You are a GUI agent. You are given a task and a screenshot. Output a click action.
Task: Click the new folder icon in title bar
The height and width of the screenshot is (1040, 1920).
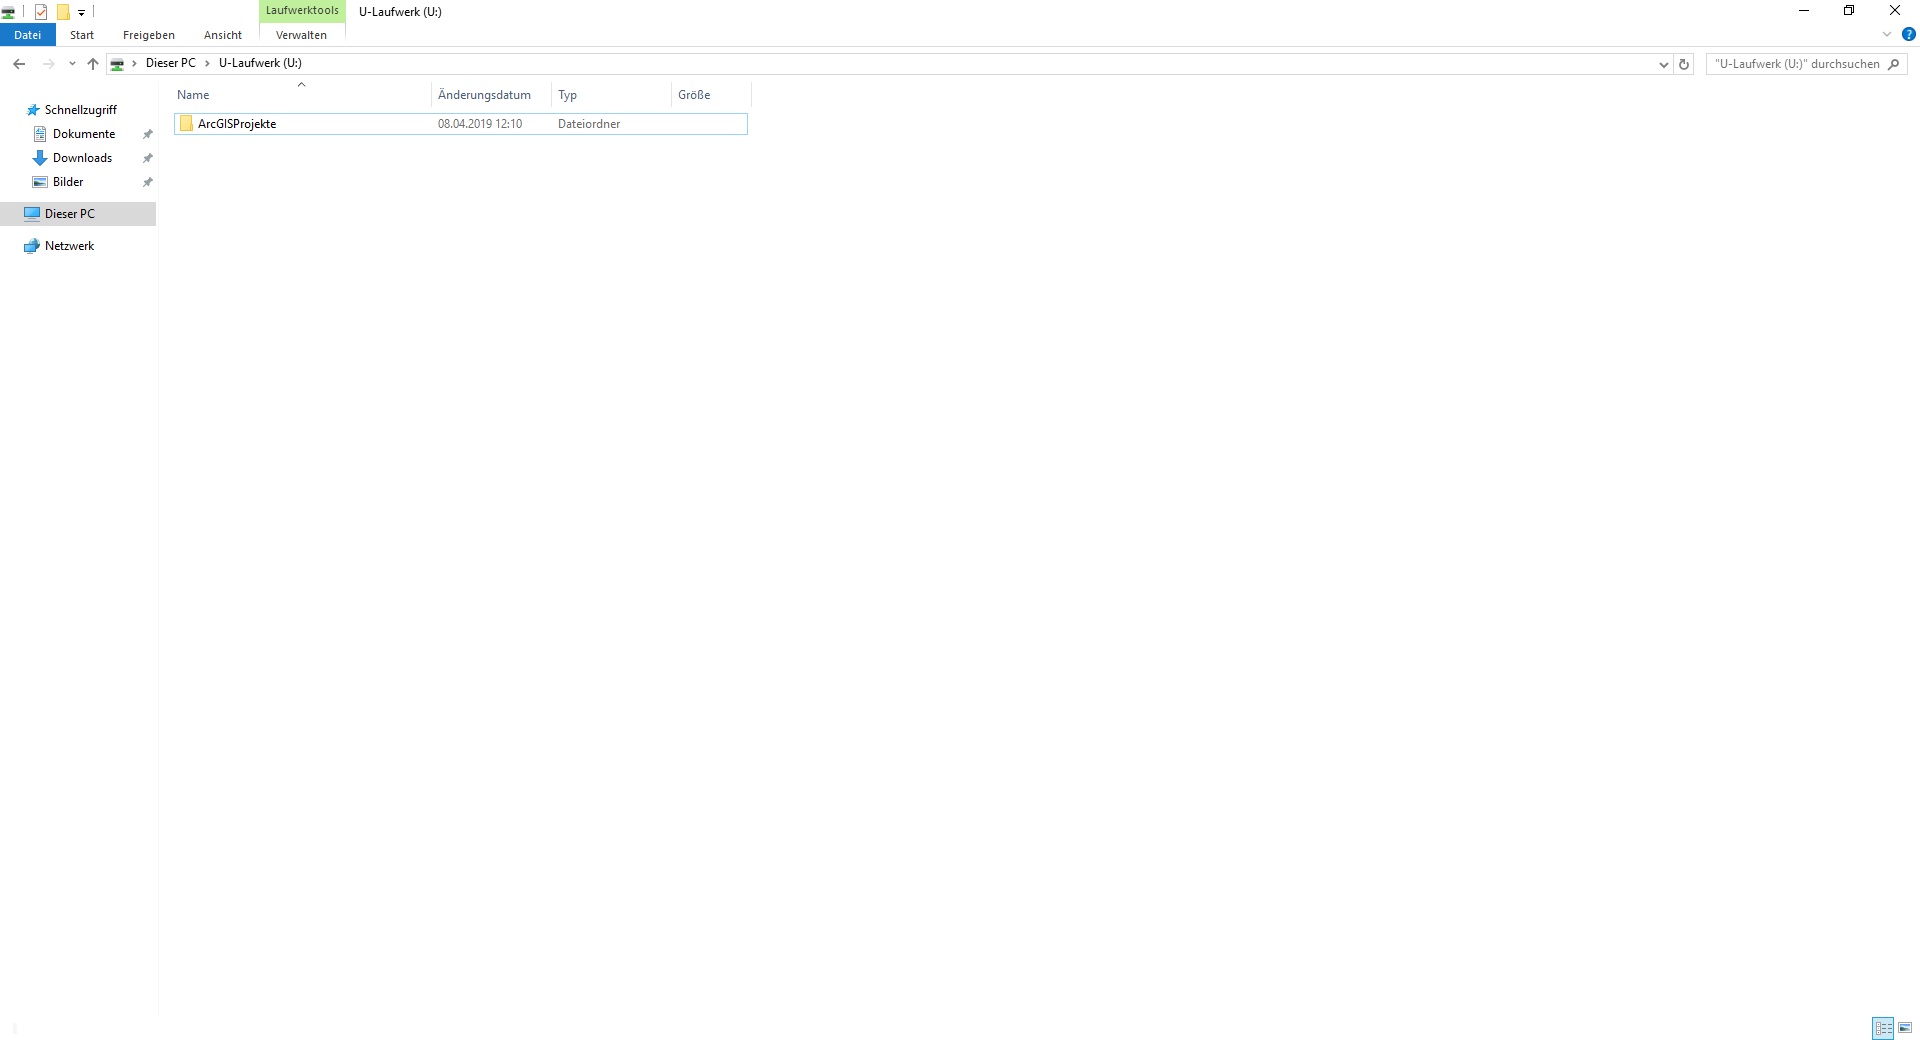pyautogui.click(x=63, y=12)
